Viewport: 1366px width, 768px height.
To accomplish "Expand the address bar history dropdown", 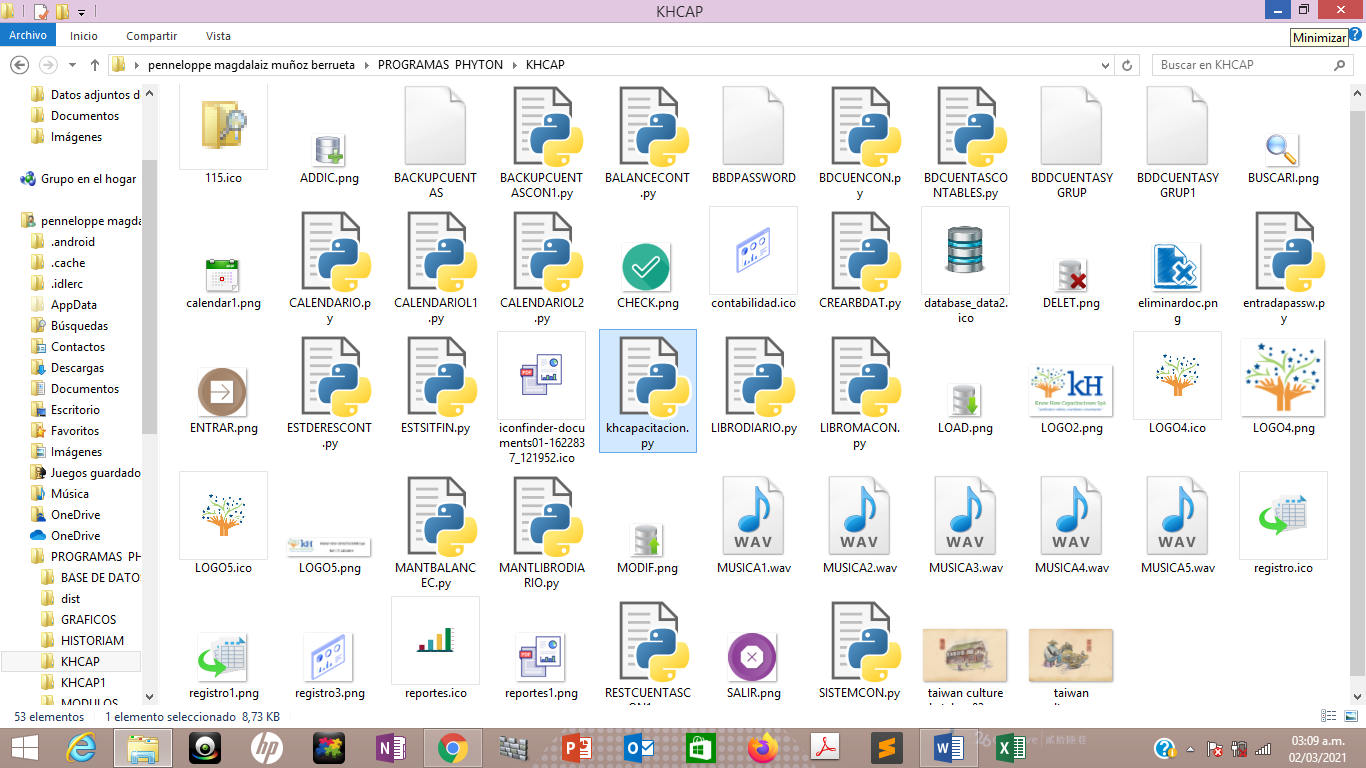I will coord(1105,65).
